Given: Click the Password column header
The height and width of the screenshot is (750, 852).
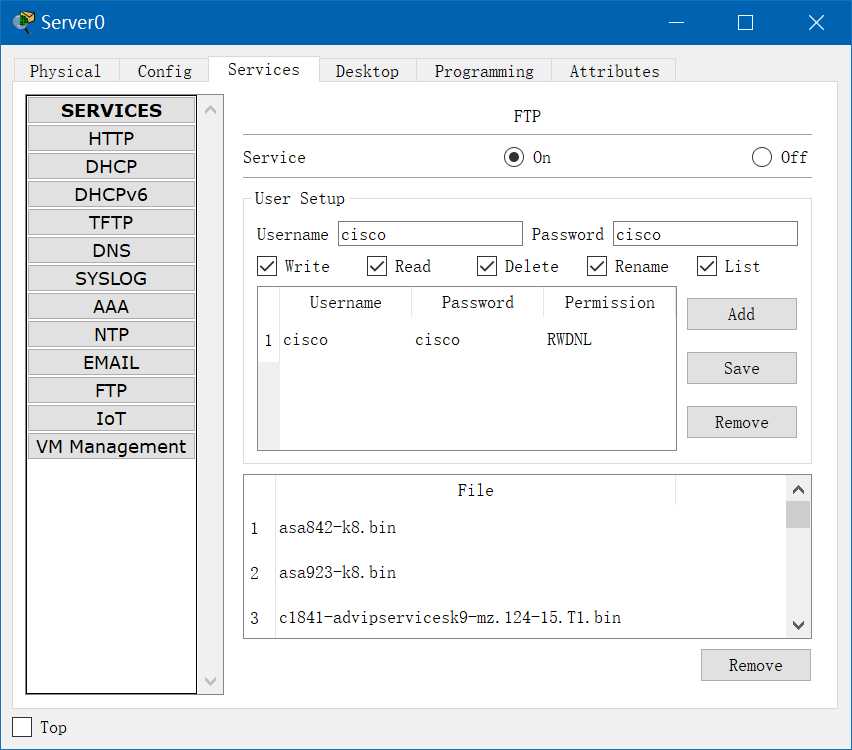Looking at the screenshot, I should 478,303.
